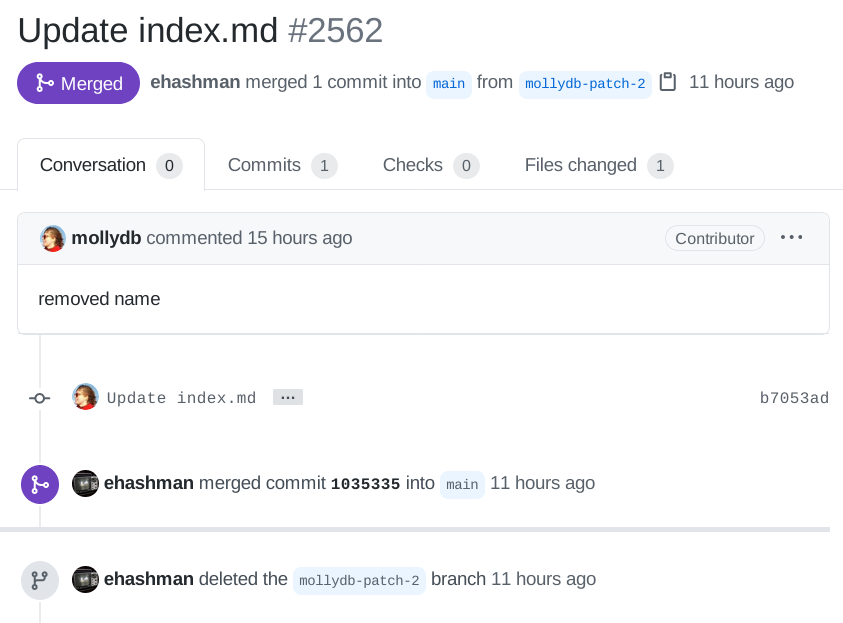
Task: Click the commit node icon beside Update index.md
Action: pos(40,398)
